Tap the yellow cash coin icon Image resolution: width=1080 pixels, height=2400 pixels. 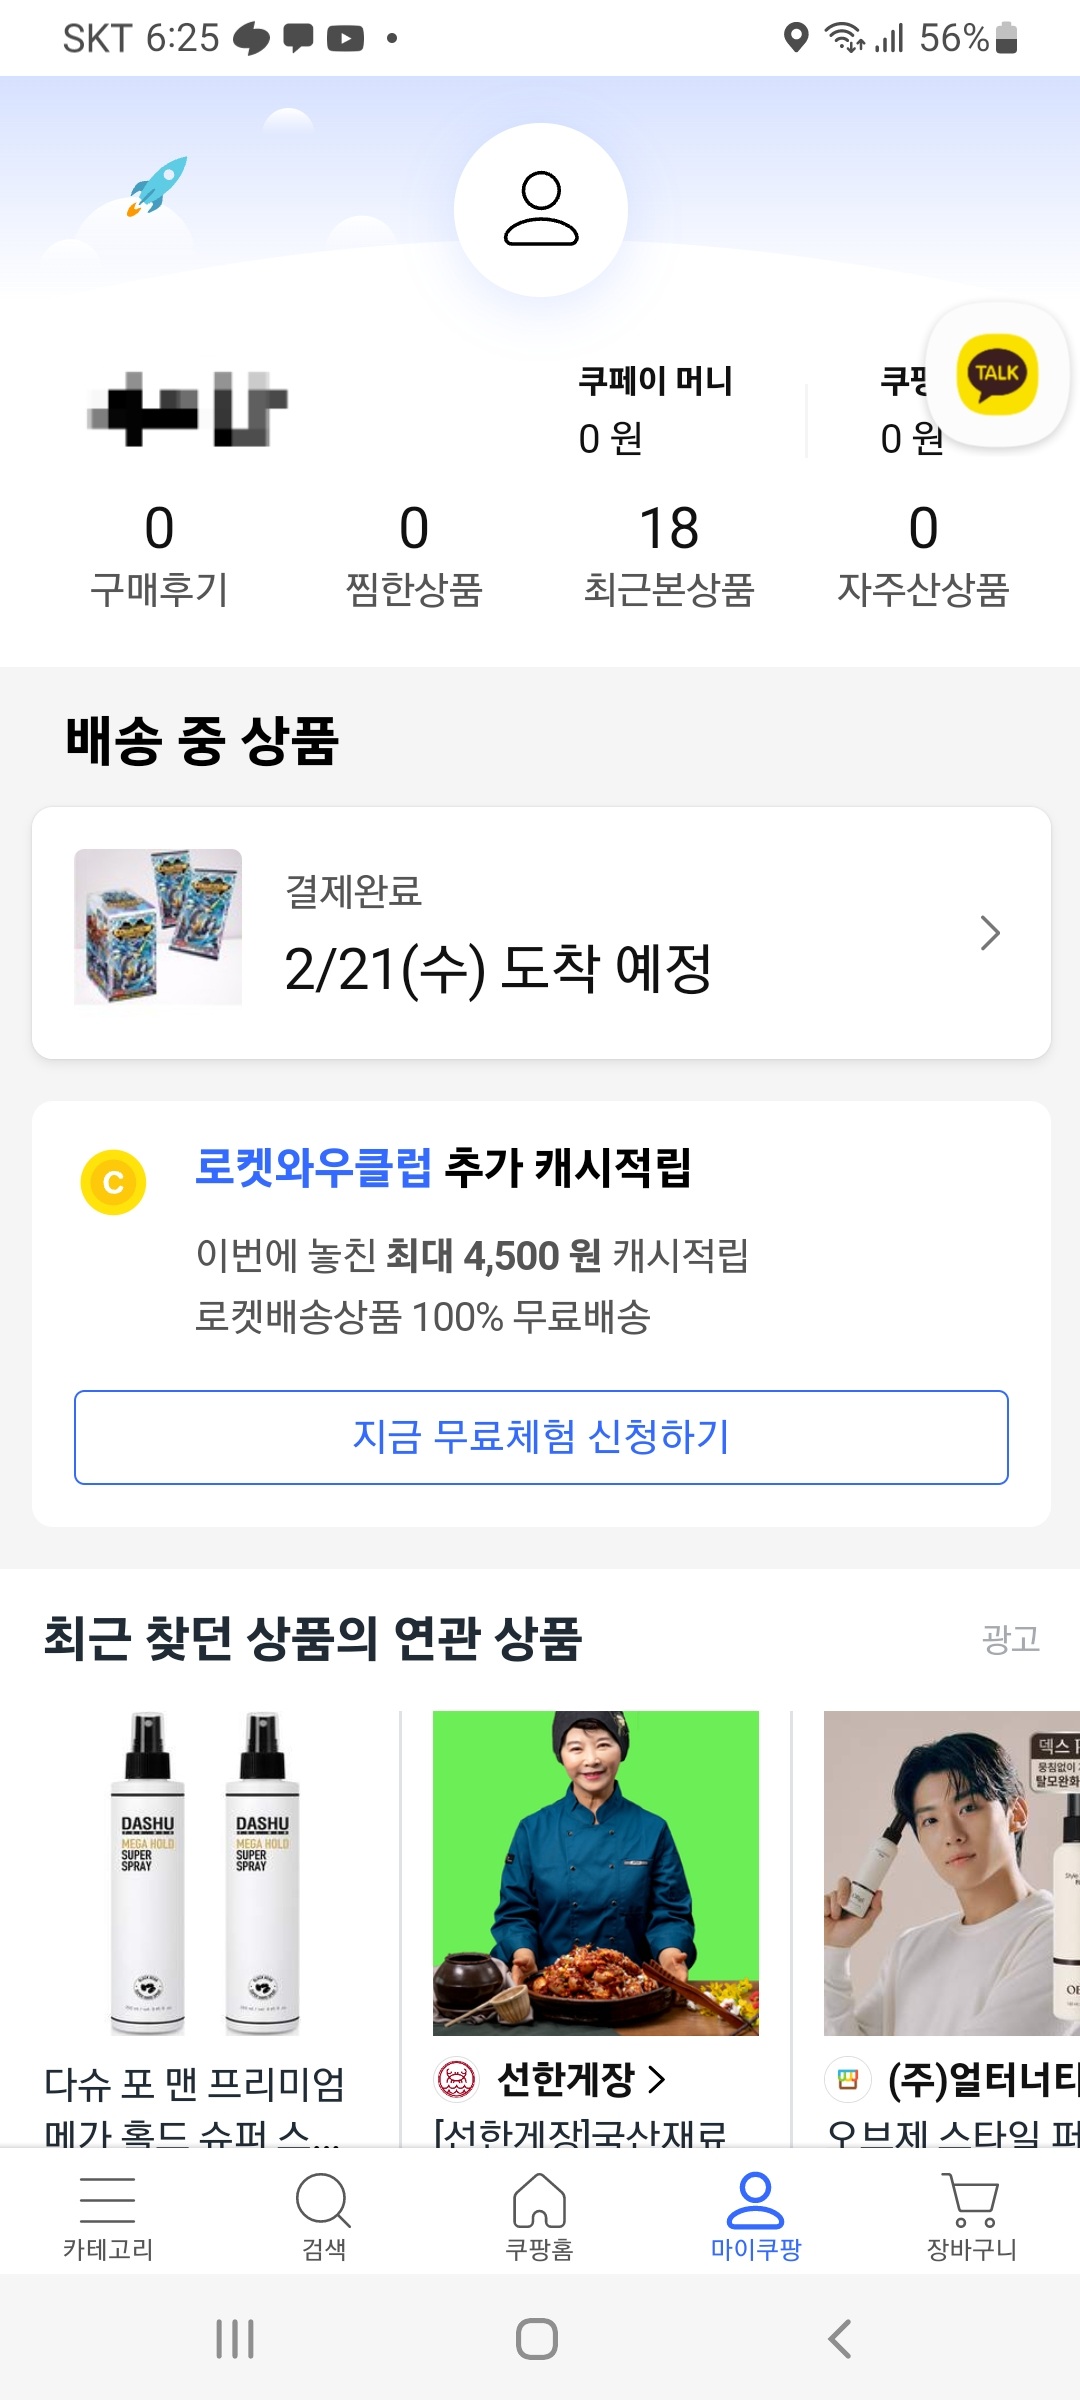(113, 1182)
